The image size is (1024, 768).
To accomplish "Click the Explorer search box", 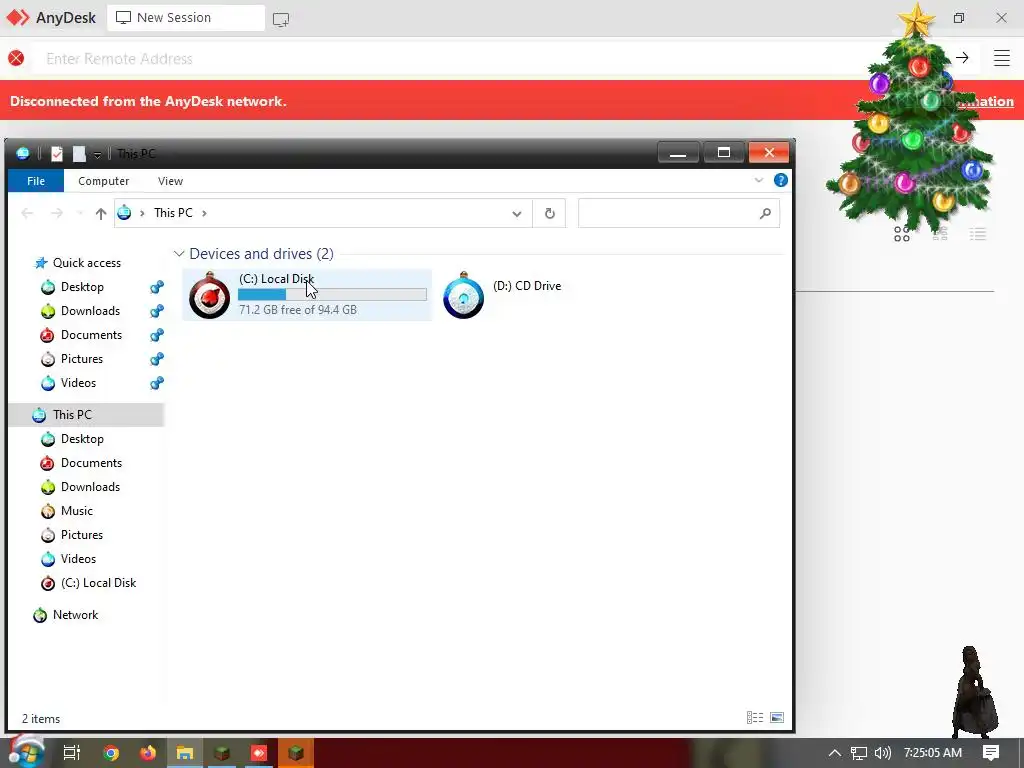I will [x=679, y=213].
